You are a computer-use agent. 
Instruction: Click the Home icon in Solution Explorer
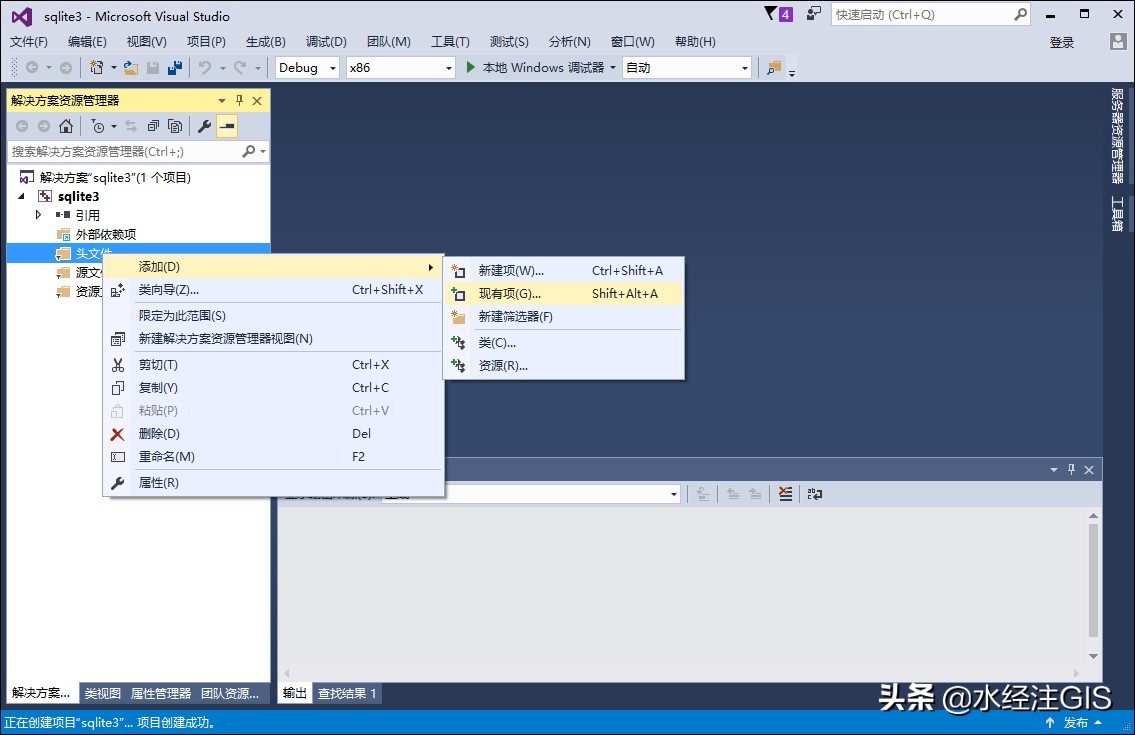tap(66, 126)
